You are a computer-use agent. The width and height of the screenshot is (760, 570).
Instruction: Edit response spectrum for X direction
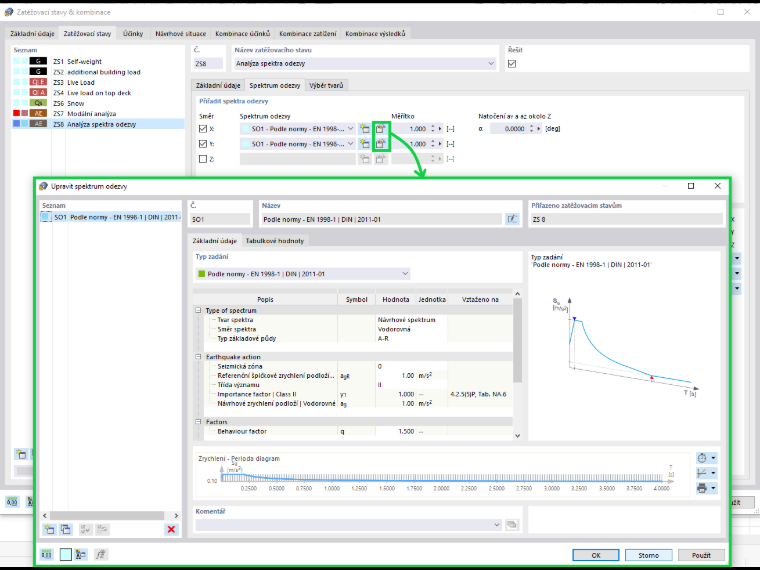(x=380, y=129)
